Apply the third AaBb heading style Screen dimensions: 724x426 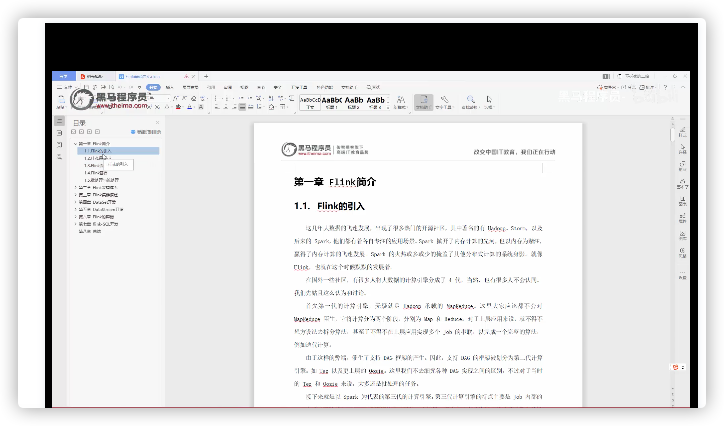pos(375,102)
